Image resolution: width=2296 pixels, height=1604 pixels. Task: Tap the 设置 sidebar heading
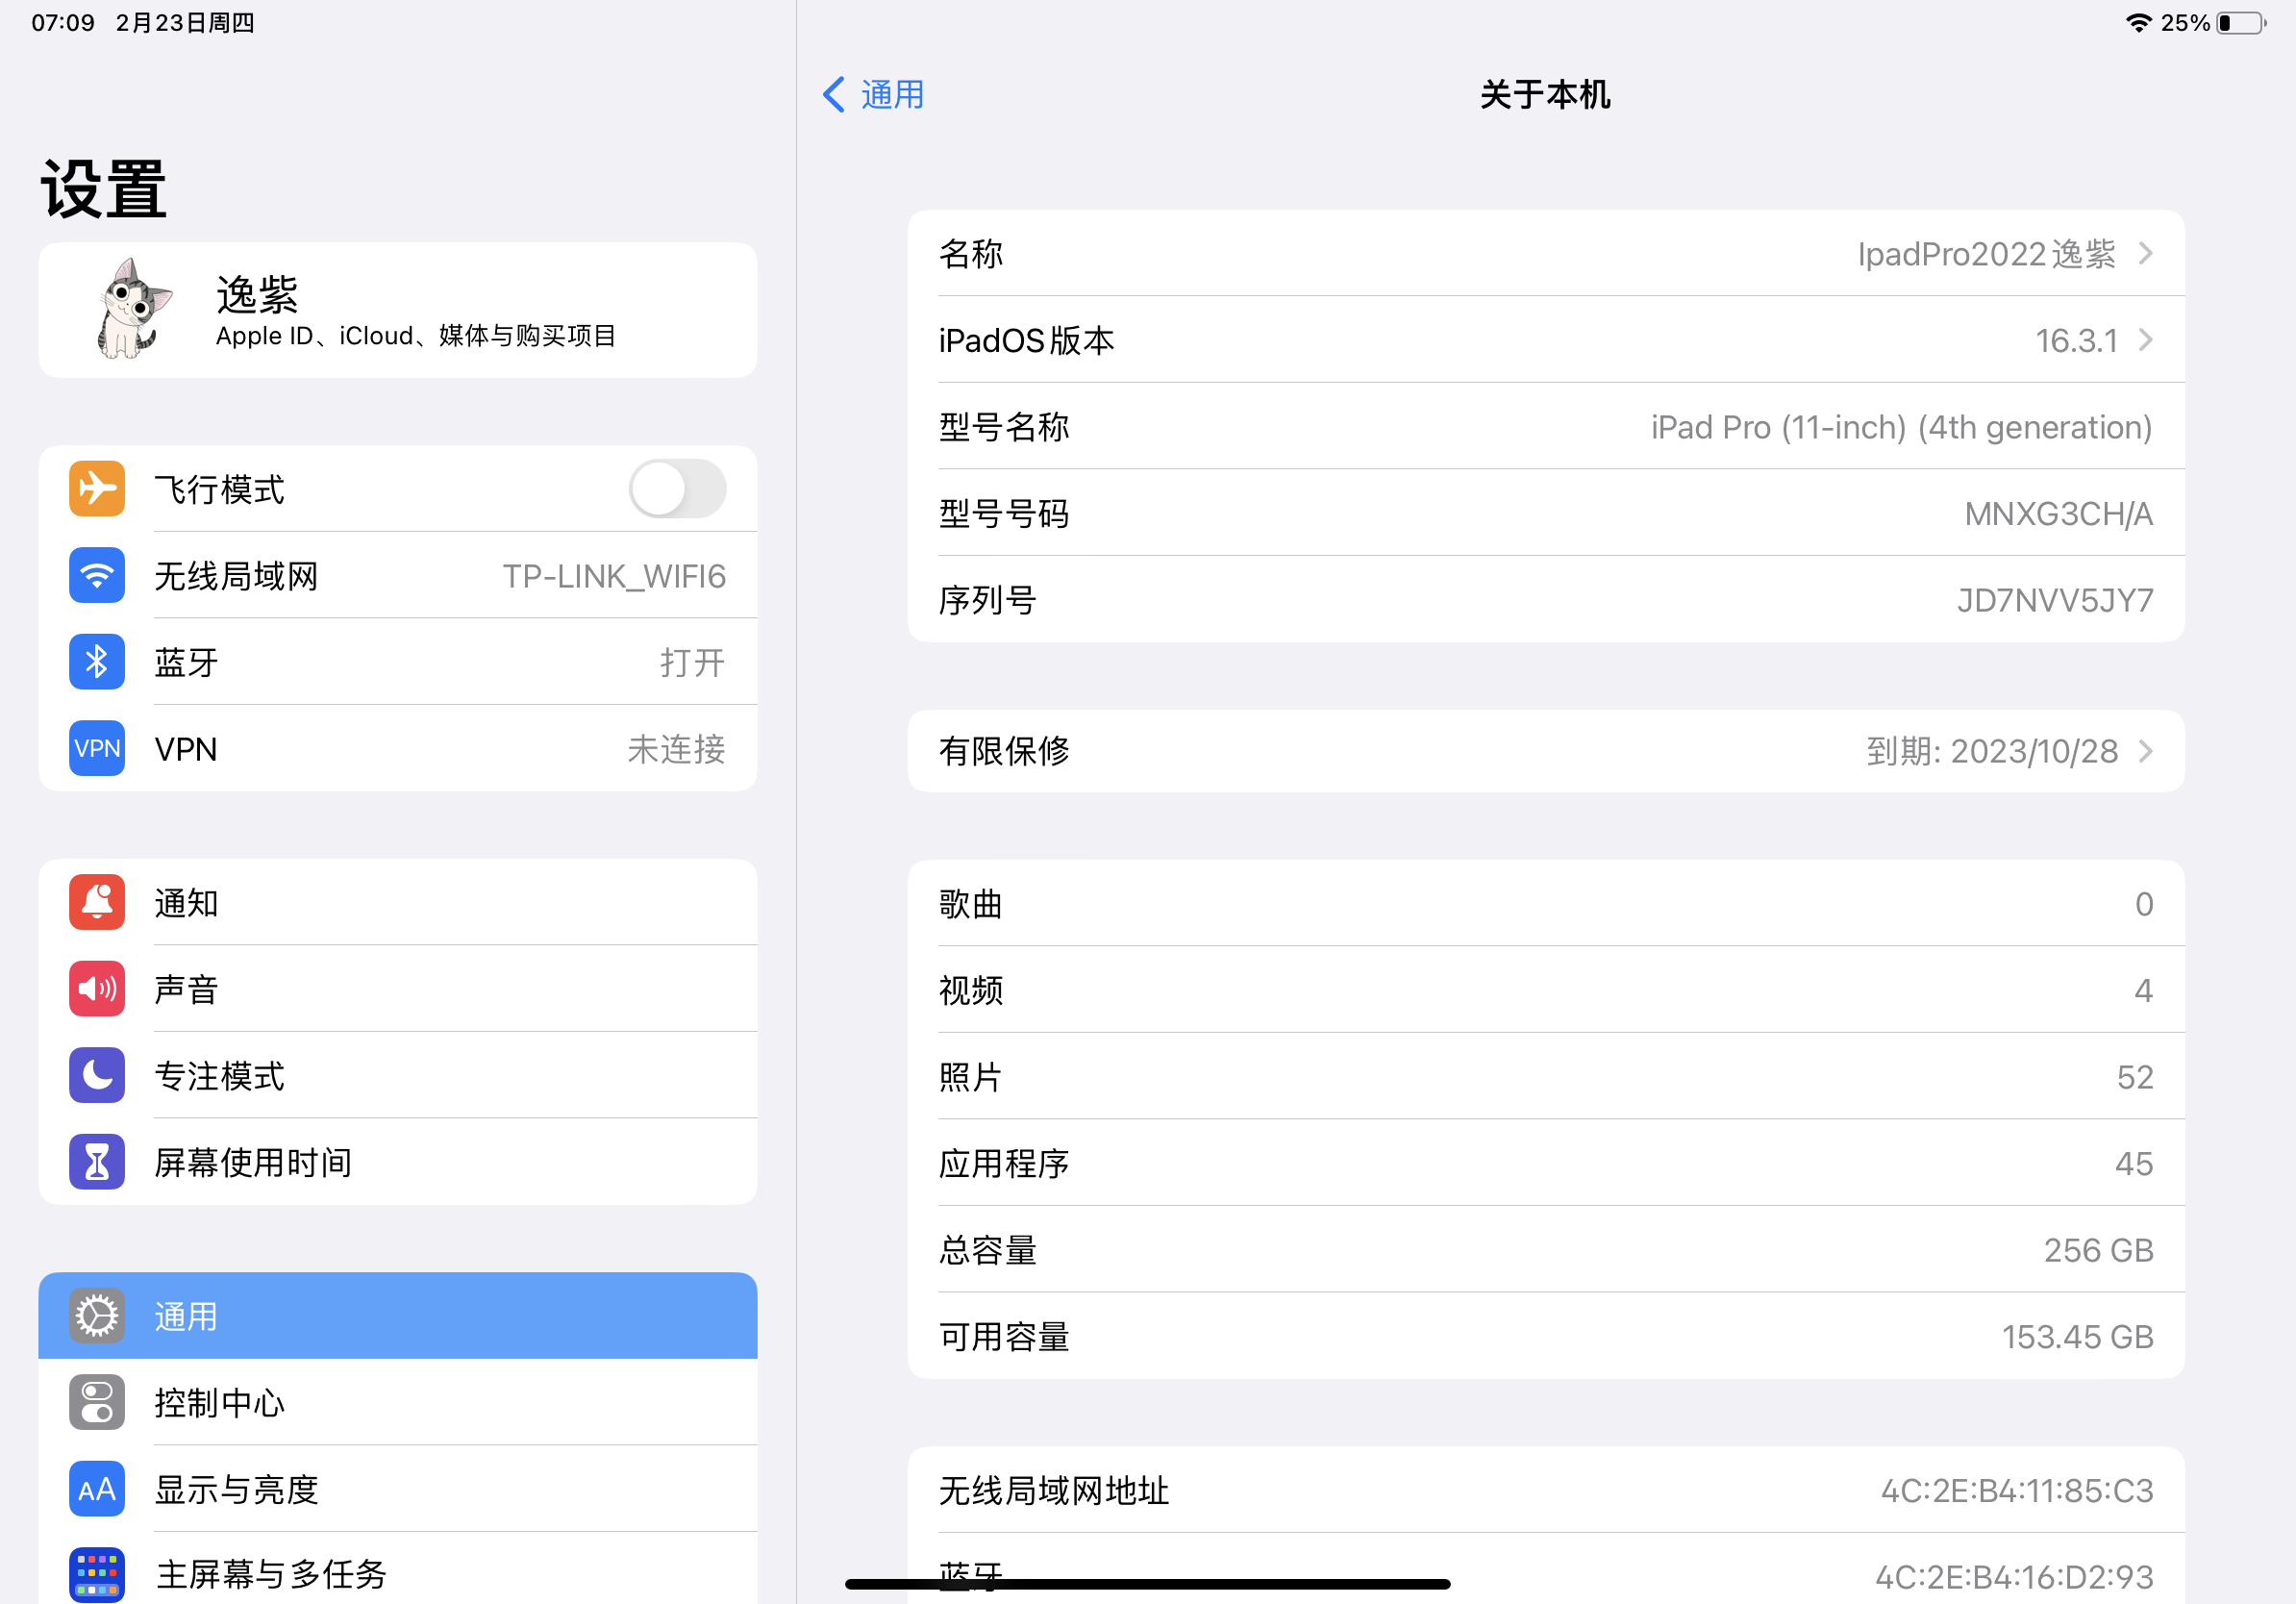pos(103,189)
